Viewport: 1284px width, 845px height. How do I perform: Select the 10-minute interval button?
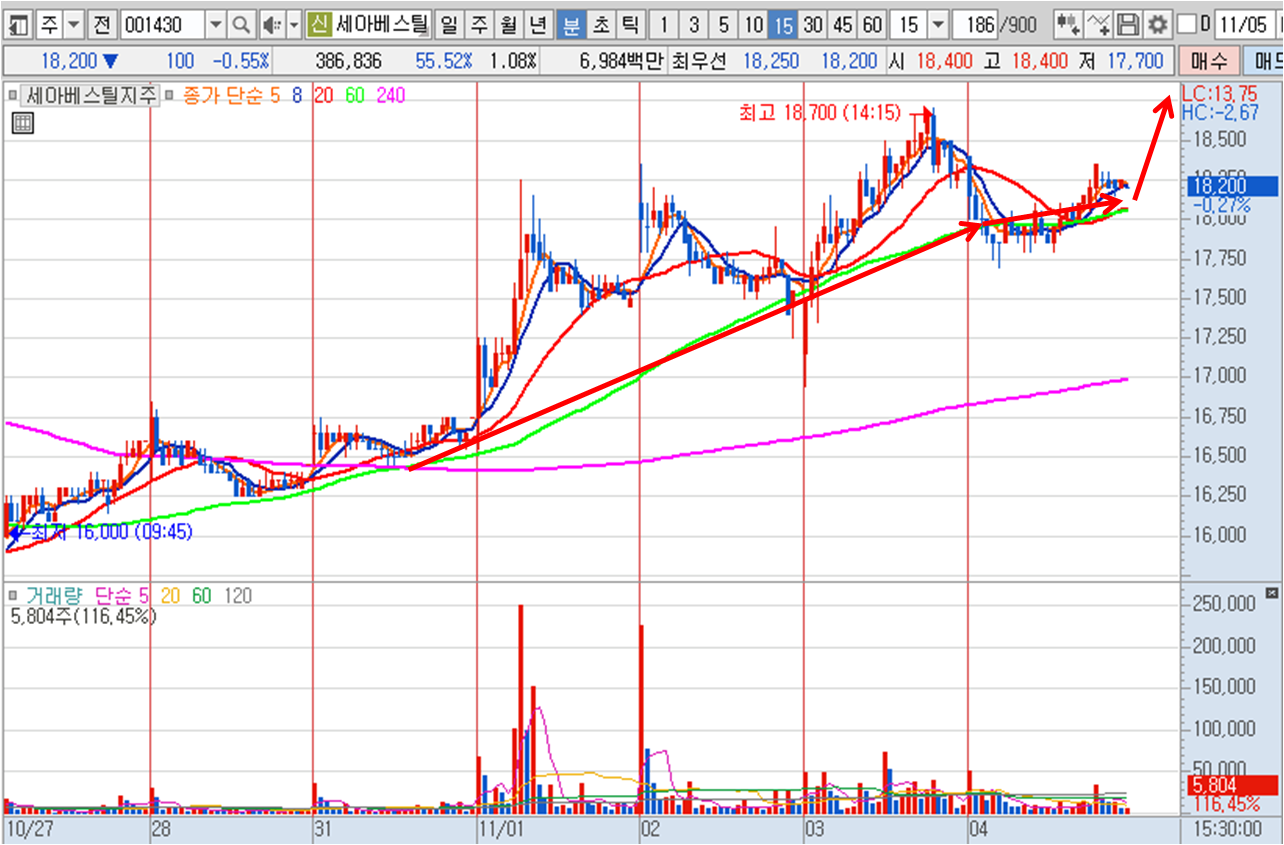point(754,23)
